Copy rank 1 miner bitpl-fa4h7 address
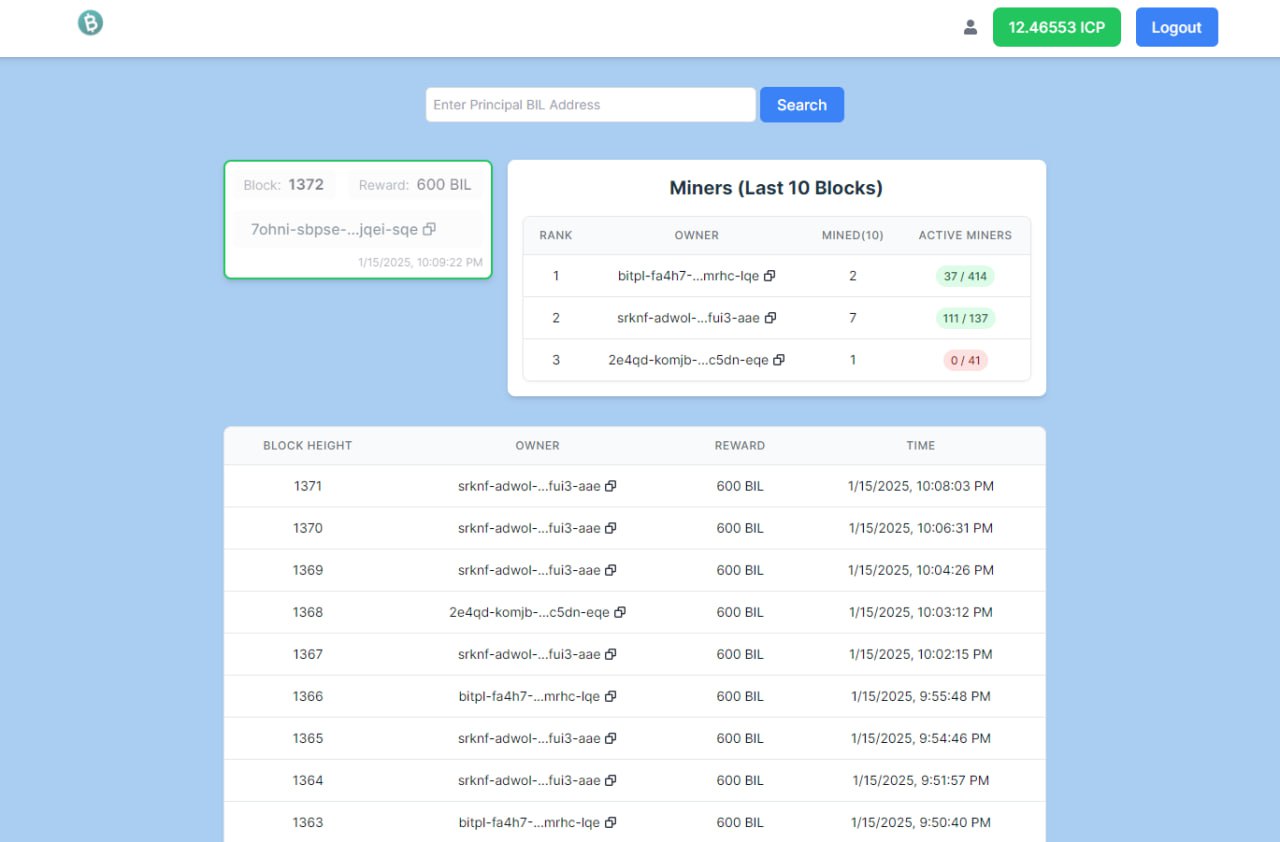The width and height of the screenshot is (1280, 842). 770,276
